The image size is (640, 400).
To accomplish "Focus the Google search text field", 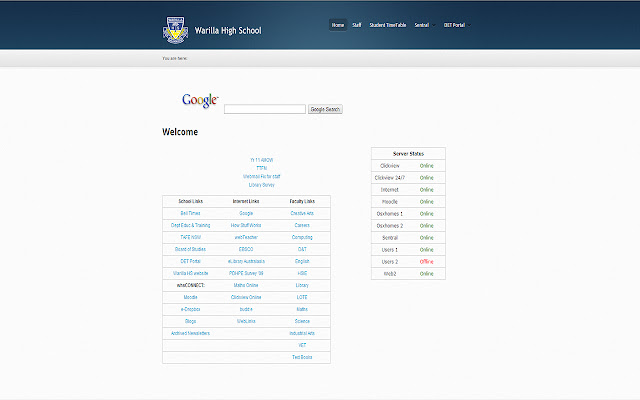I will (264, 109).
